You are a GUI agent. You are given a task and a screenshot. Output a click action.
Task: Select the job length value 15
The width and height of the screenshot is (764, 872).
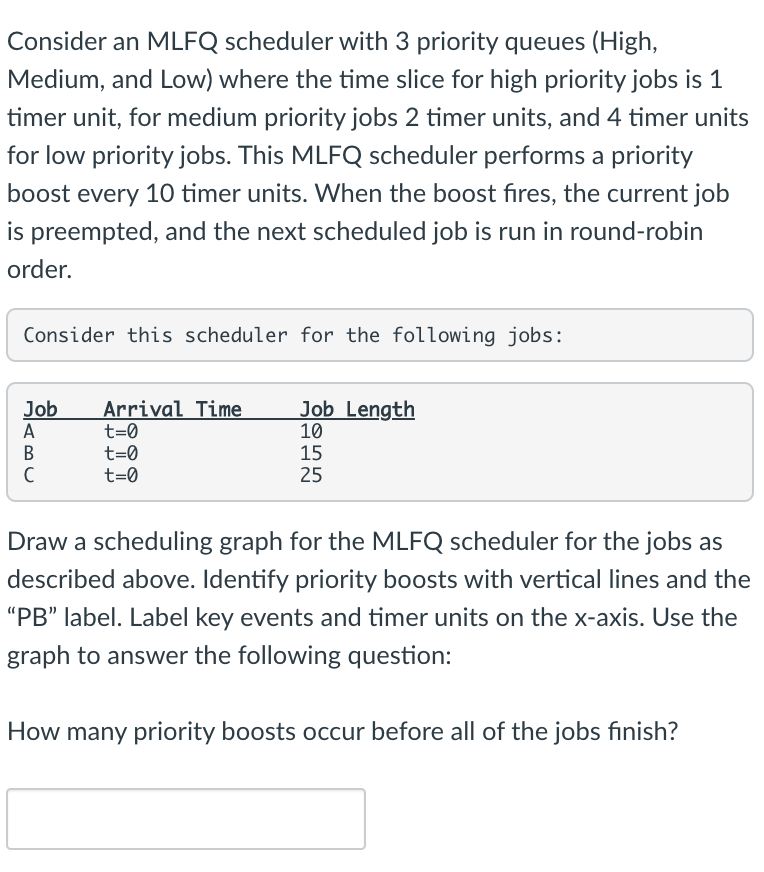point(310,453)
